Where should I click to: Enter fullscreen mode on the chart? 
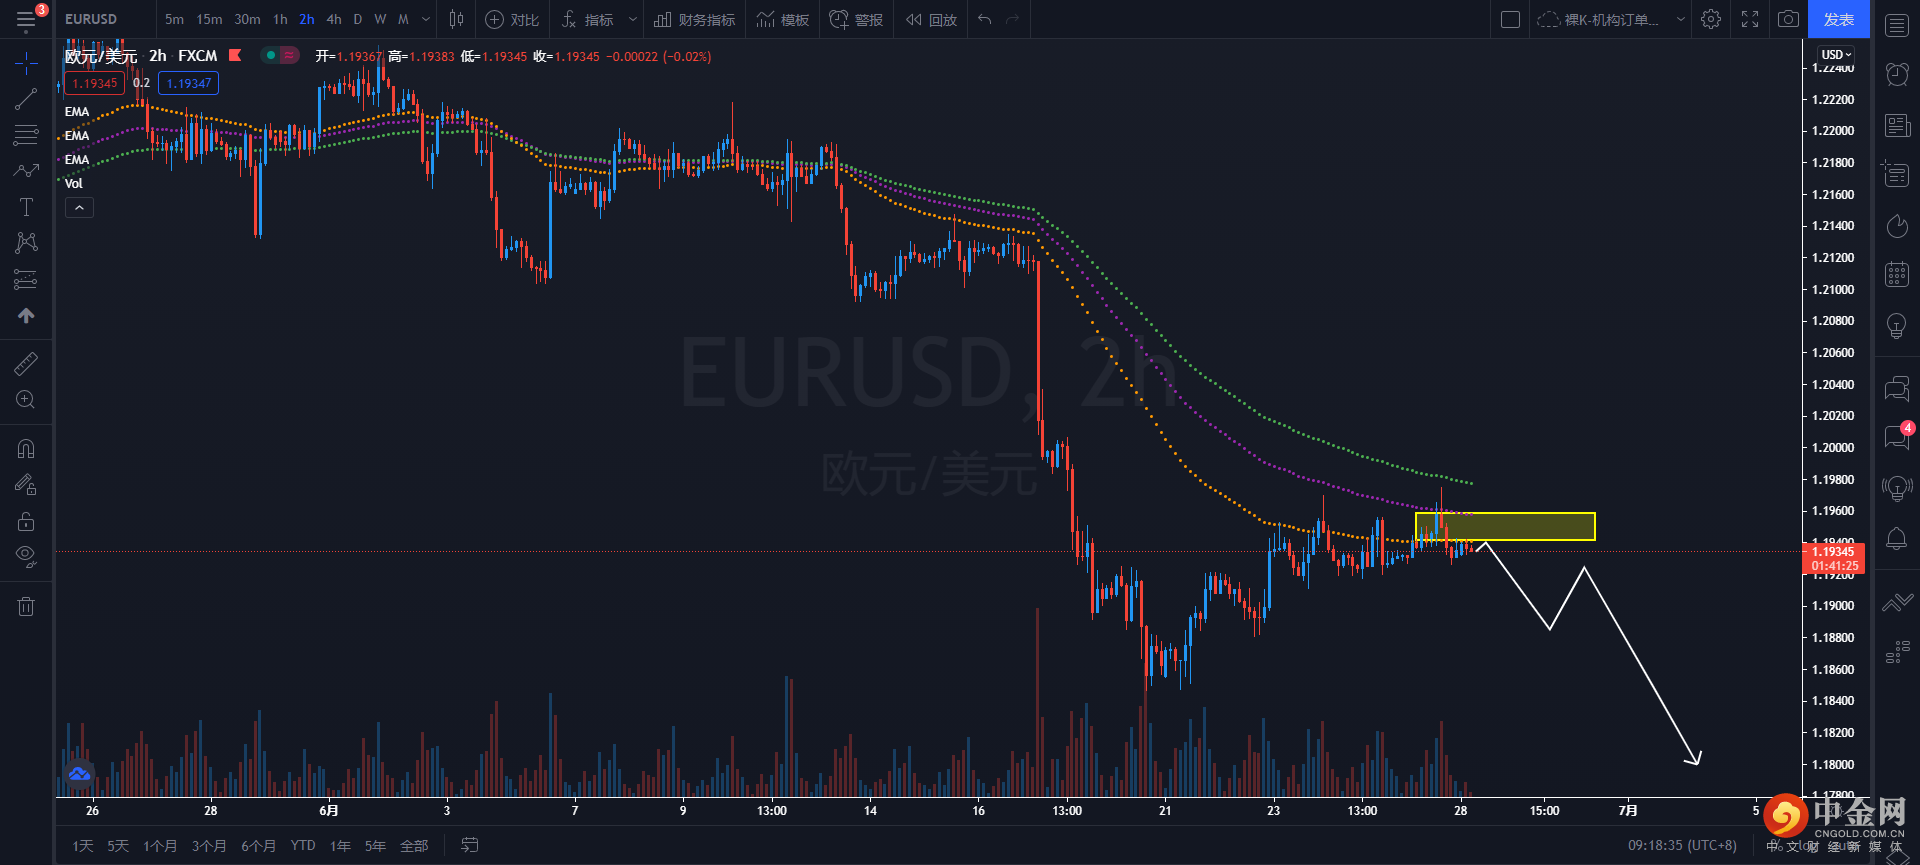coord(1750,19)
